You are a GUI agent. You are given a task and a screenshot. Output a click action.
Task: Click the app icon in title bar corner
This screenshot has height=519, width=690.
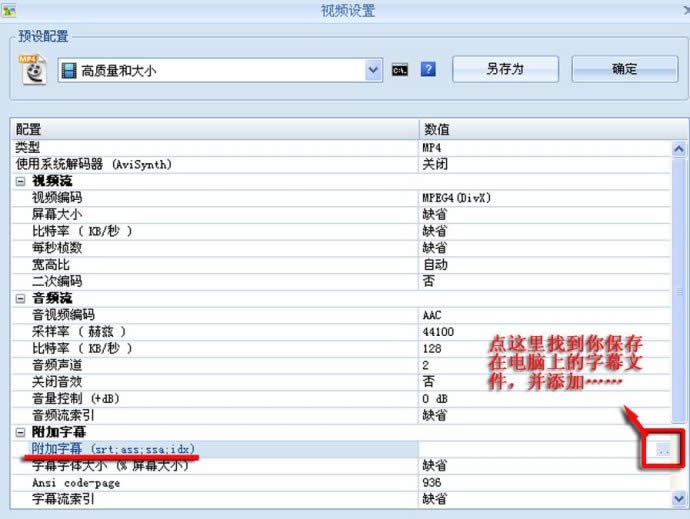pos(9,9)
